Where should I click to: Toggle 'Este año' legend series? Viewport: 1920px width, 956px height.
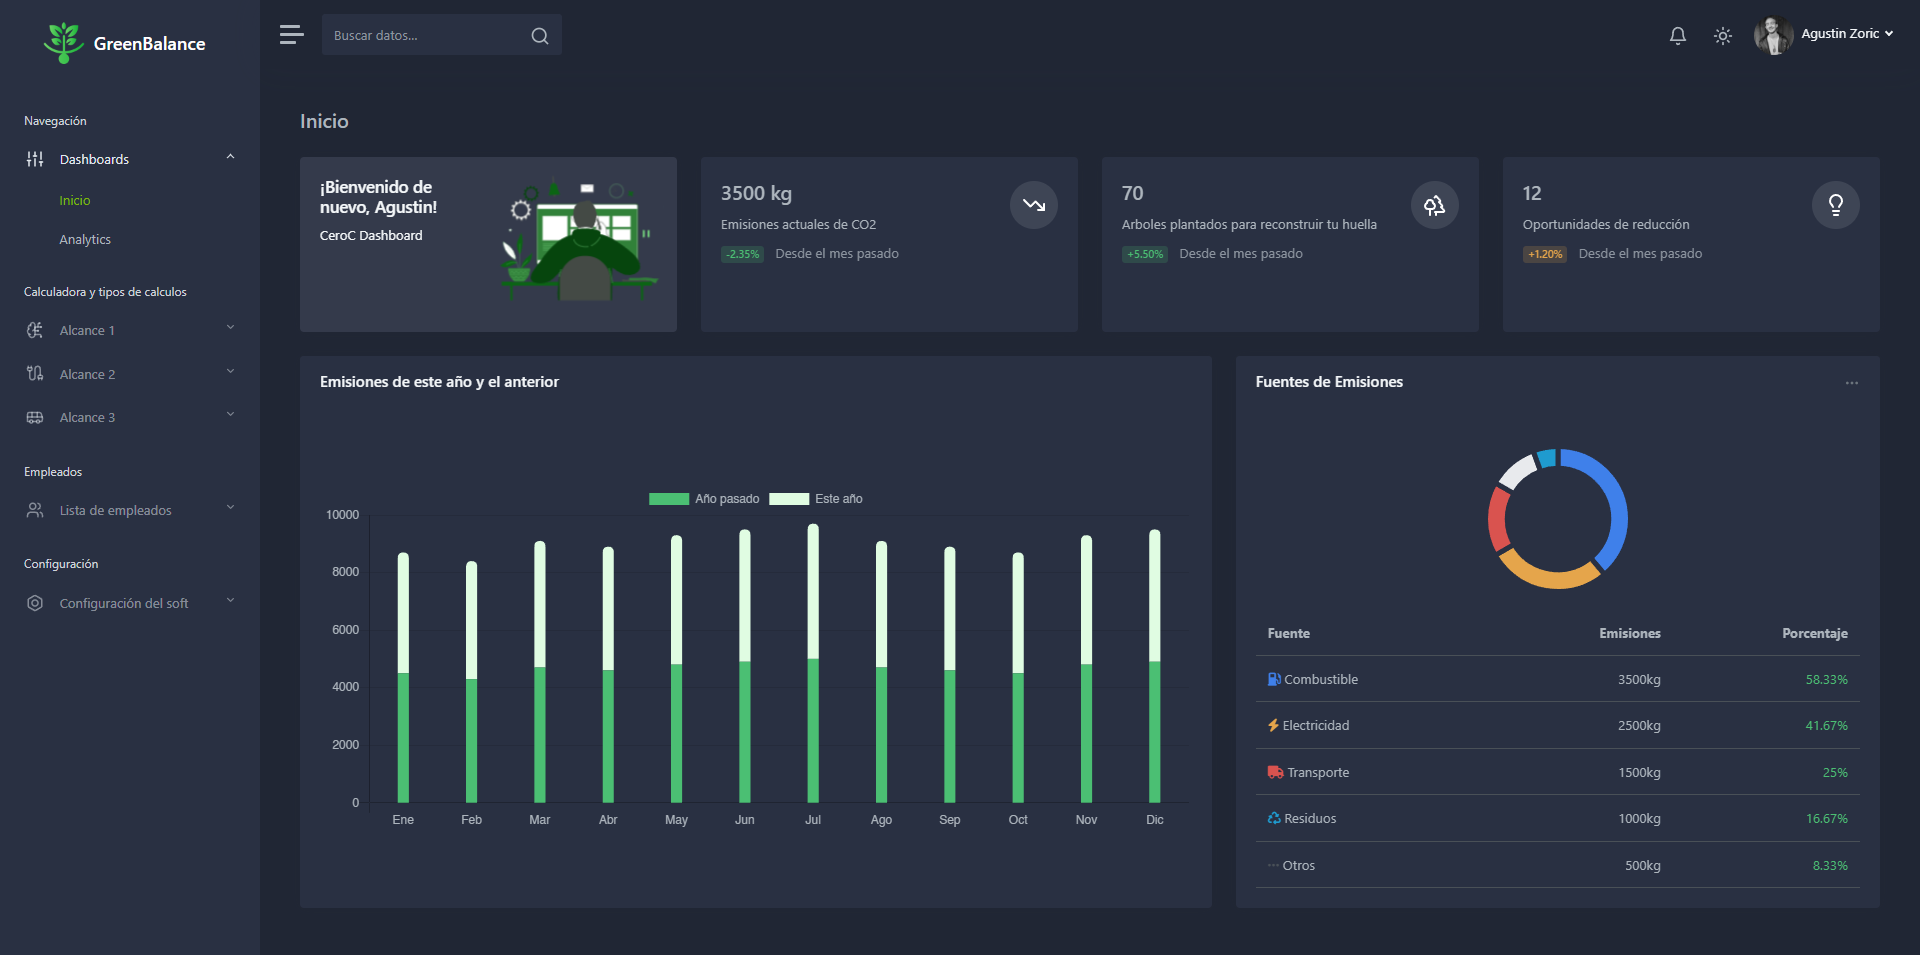tap(816, 499)
